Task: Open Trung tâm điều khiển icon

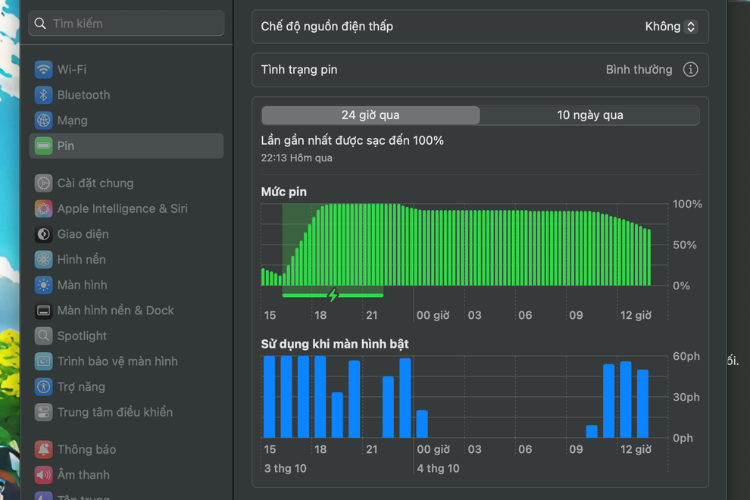Action: pos(44,412)
